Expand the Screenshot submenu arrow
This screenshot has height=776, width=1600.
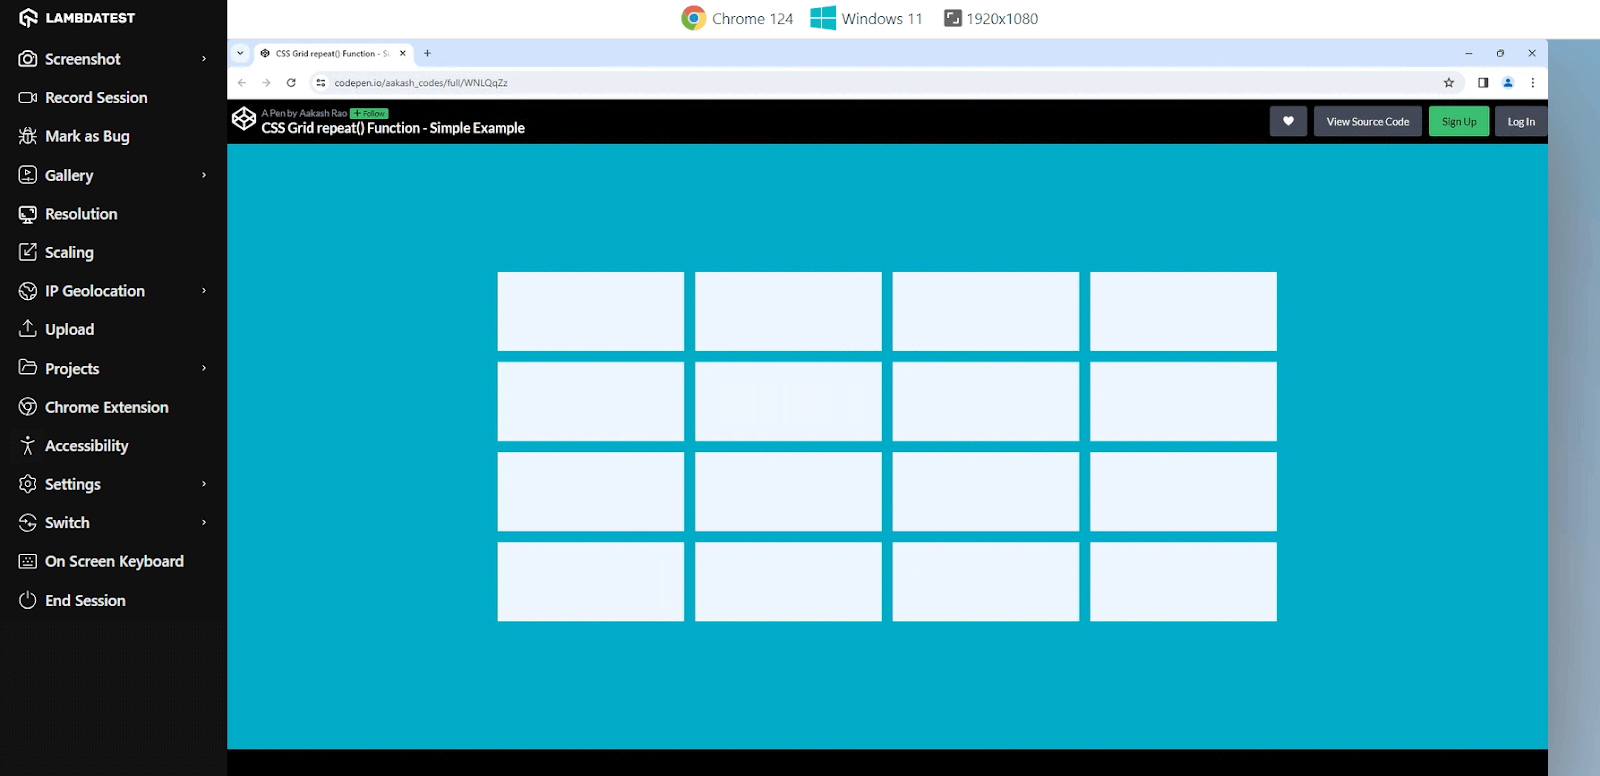tap(204, 59)
